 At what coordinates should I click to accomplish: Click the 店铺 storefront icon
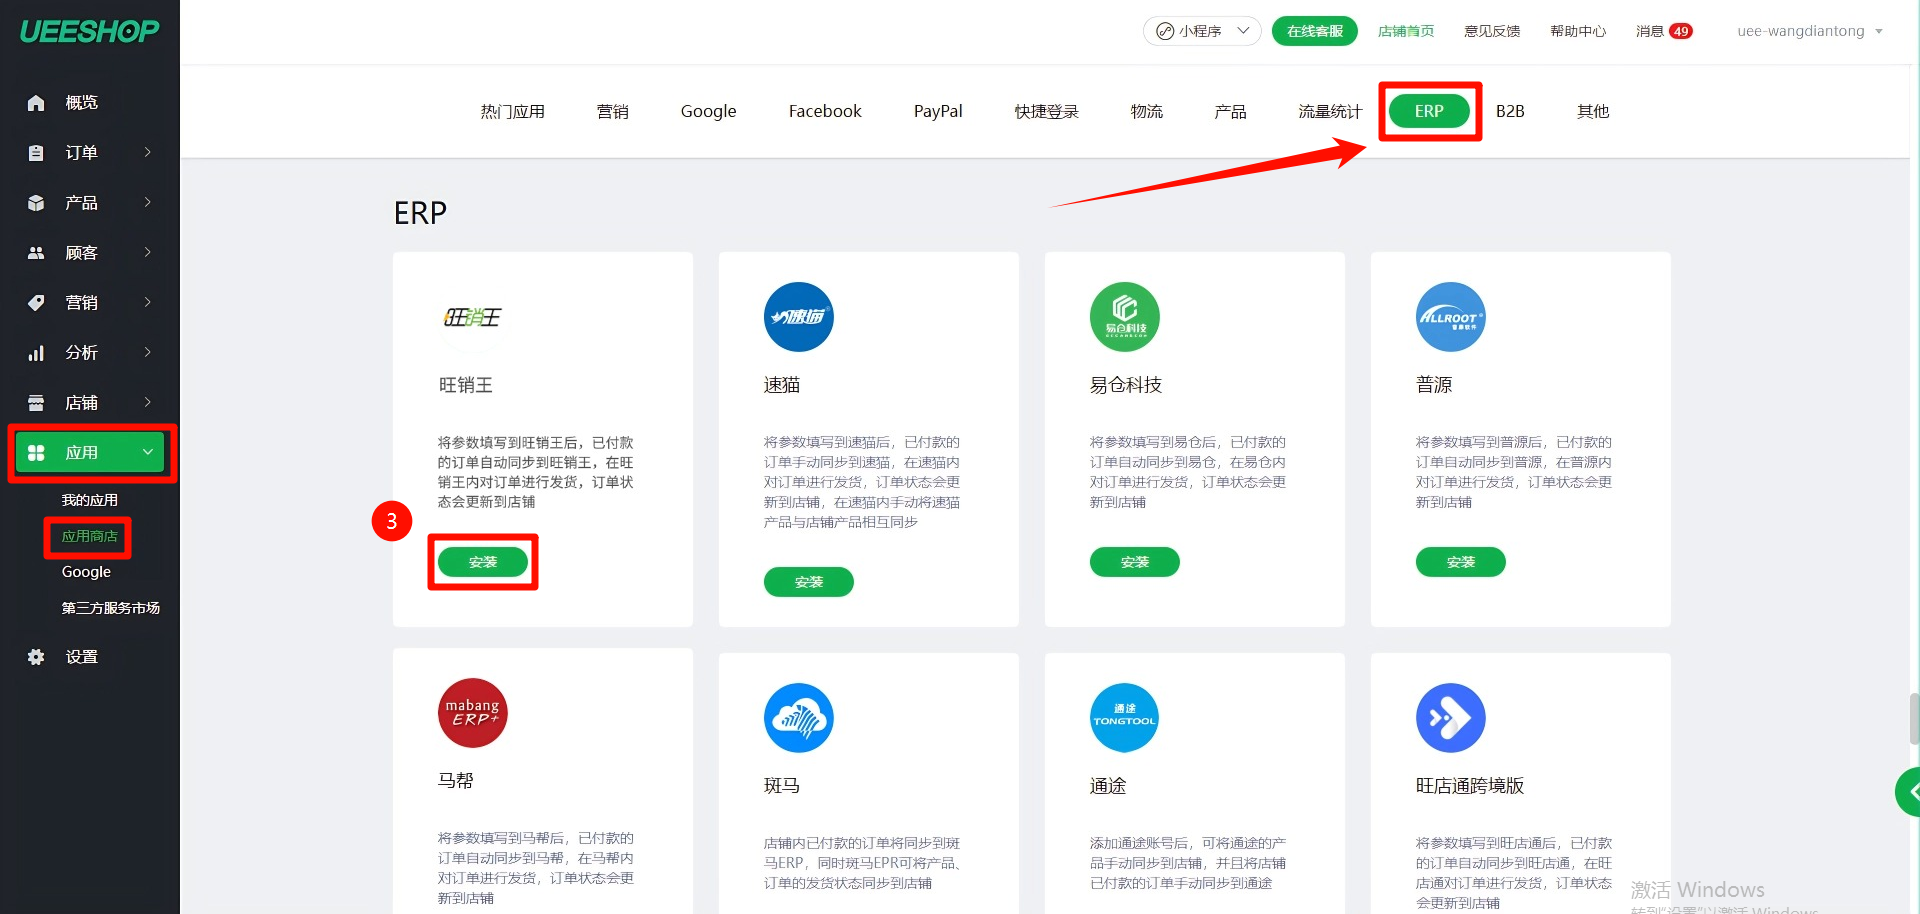(x=36, y=403)
